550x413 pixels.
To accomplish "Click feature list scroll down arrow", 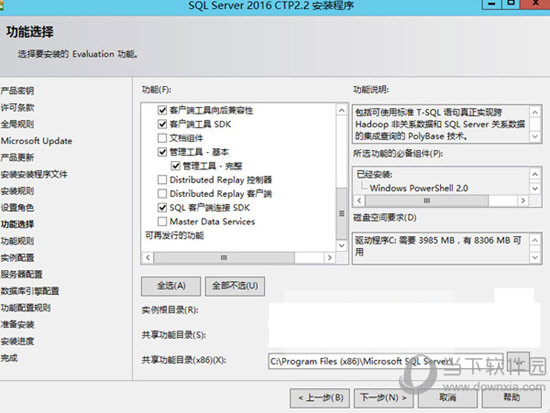I will 341,245.
